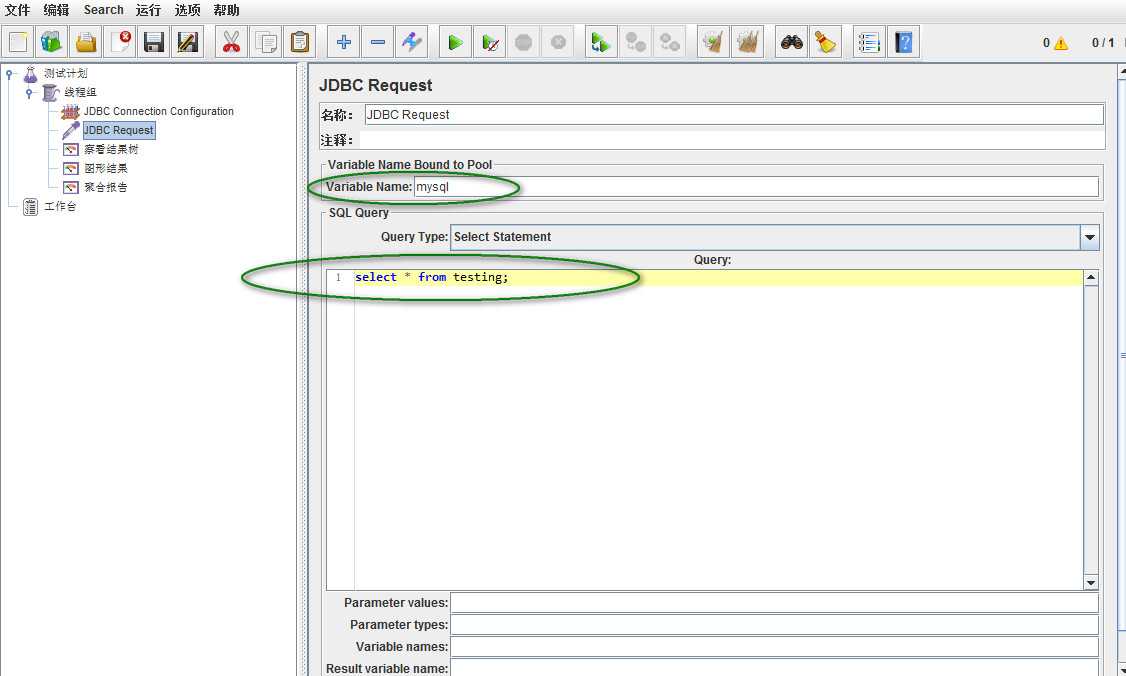Image resolution: width=1126 pixels, height=676 pixels.
Task: Select 聚合报告 listener
Action: pos(106,187)
